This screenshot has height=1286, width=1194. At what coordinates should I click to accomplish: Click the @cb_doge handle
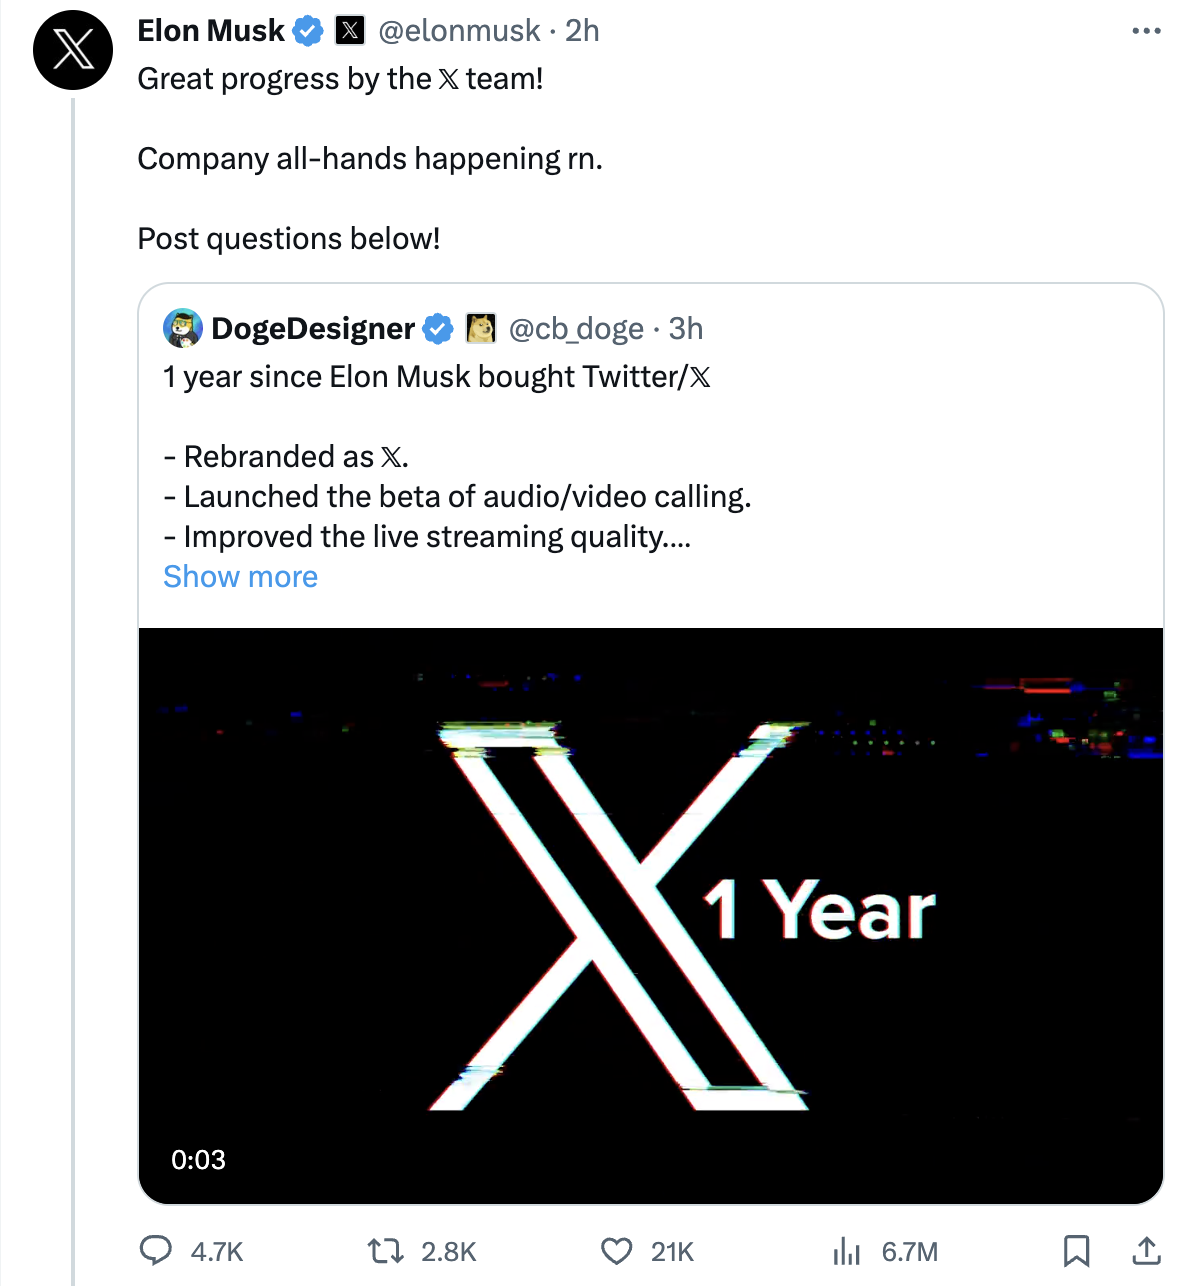point(576,328)
